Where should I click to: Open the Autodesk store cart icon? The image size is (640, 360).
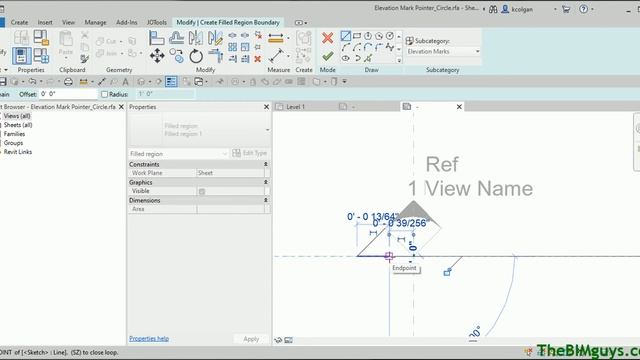click(566, 9)
